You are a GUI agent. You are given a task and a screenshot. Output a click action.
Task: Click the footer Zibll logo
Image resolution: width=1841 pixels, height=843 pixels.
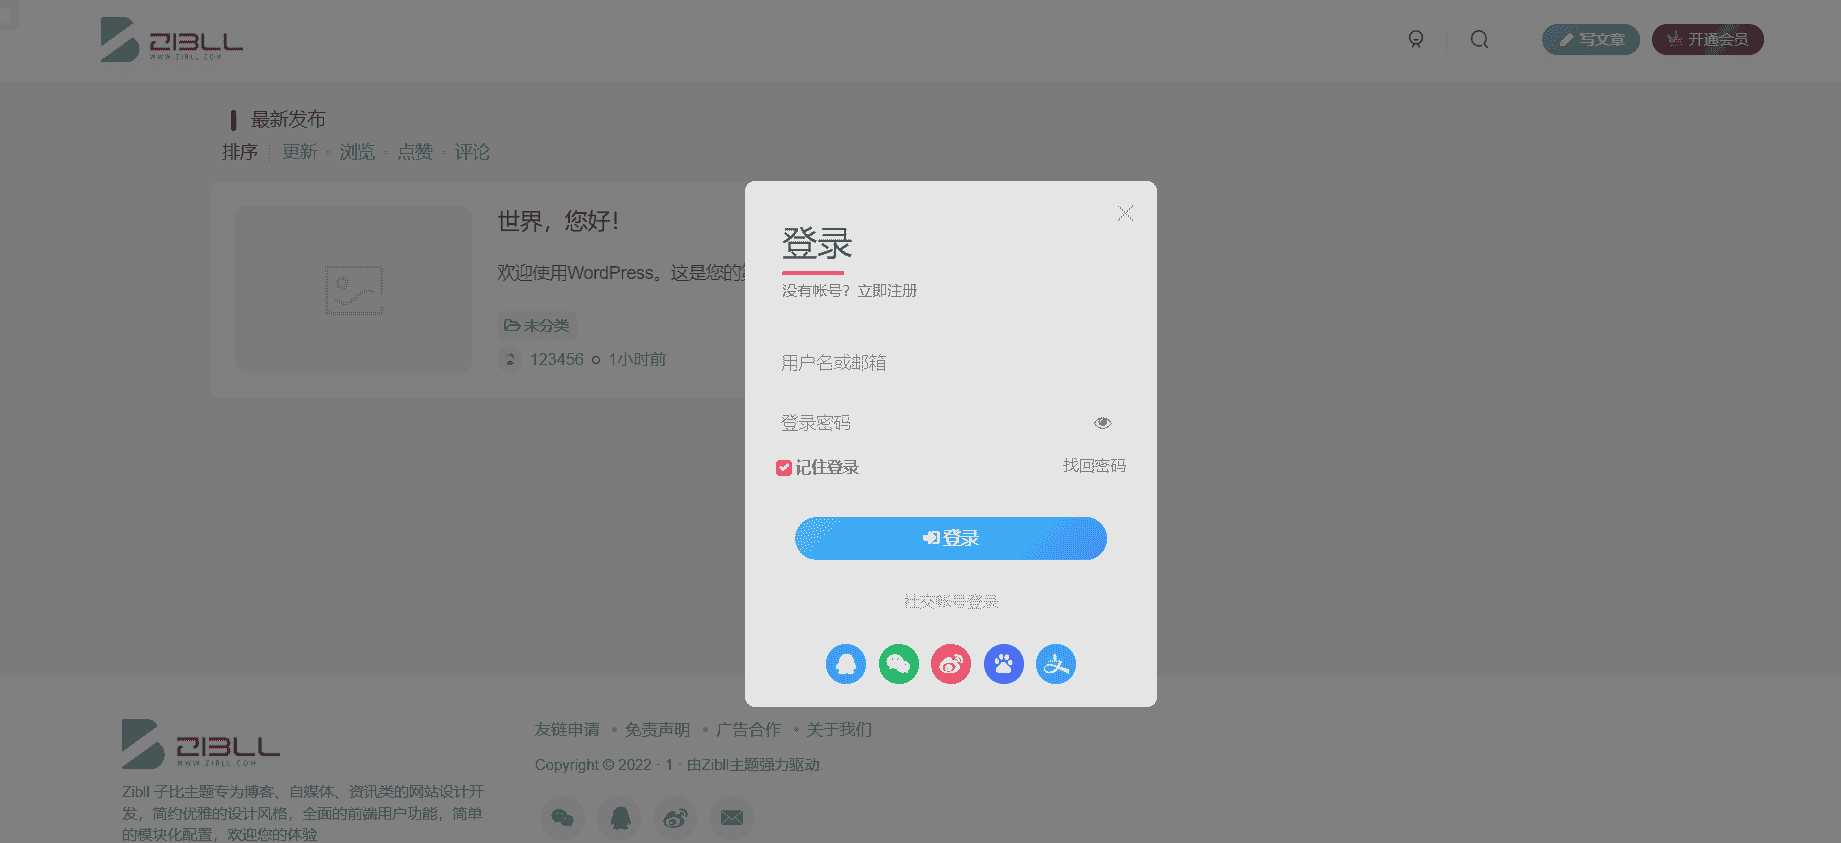coord(201,744)
